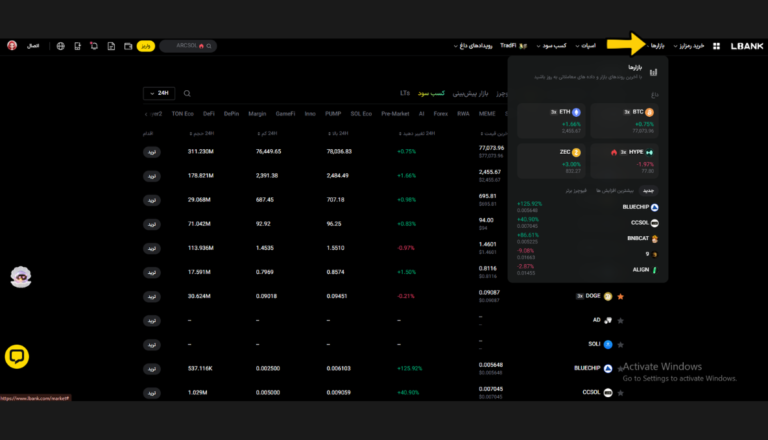This screenshot has height=440, width=768.
Task: Open BNBCAT in the popup list
Action: point(588,239)
